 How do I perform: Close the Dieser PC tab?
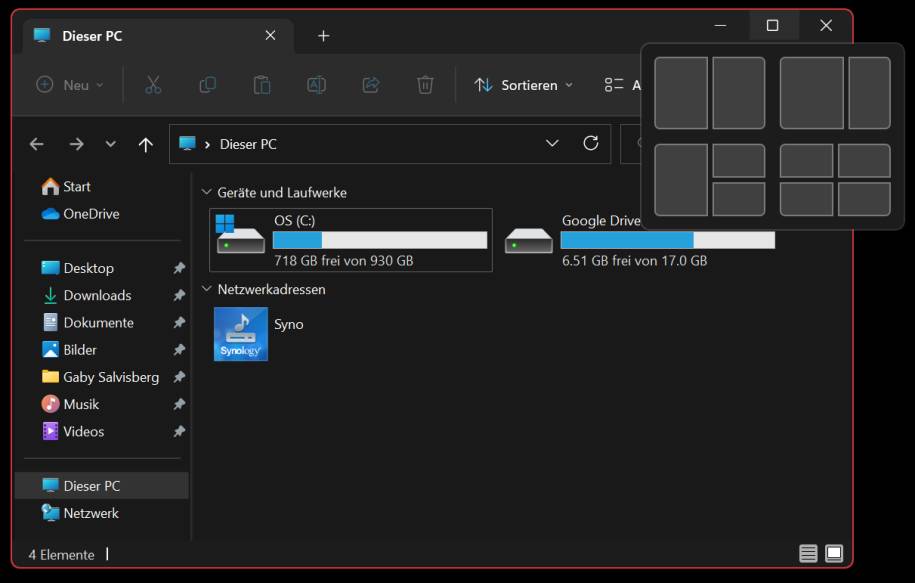pyautogui.click(x=270, y=36)
